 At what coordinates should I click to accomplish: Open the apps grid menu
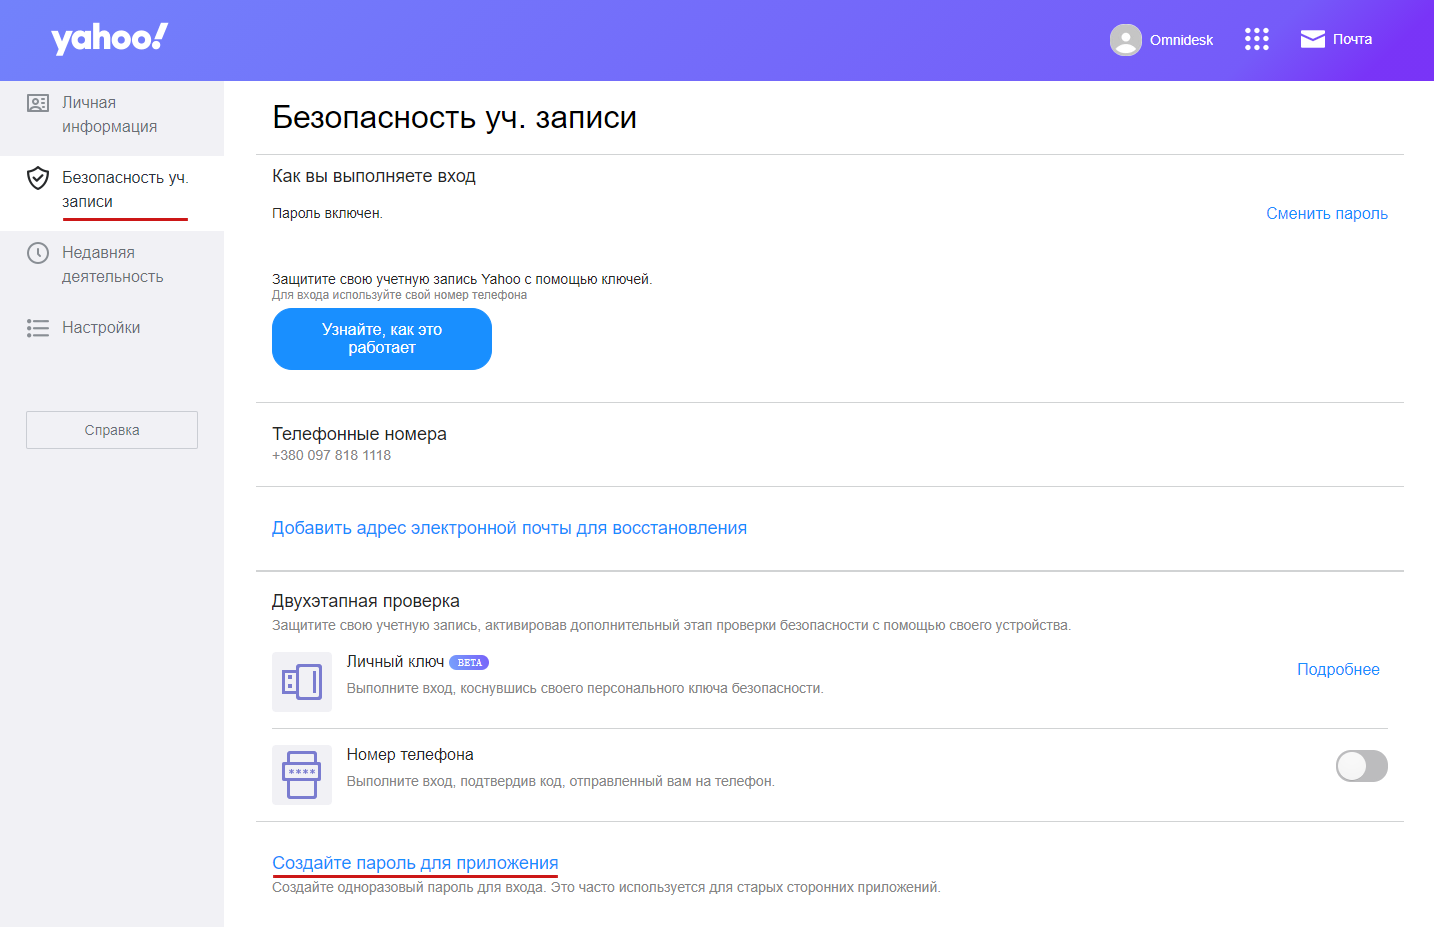pos(1256,39)
